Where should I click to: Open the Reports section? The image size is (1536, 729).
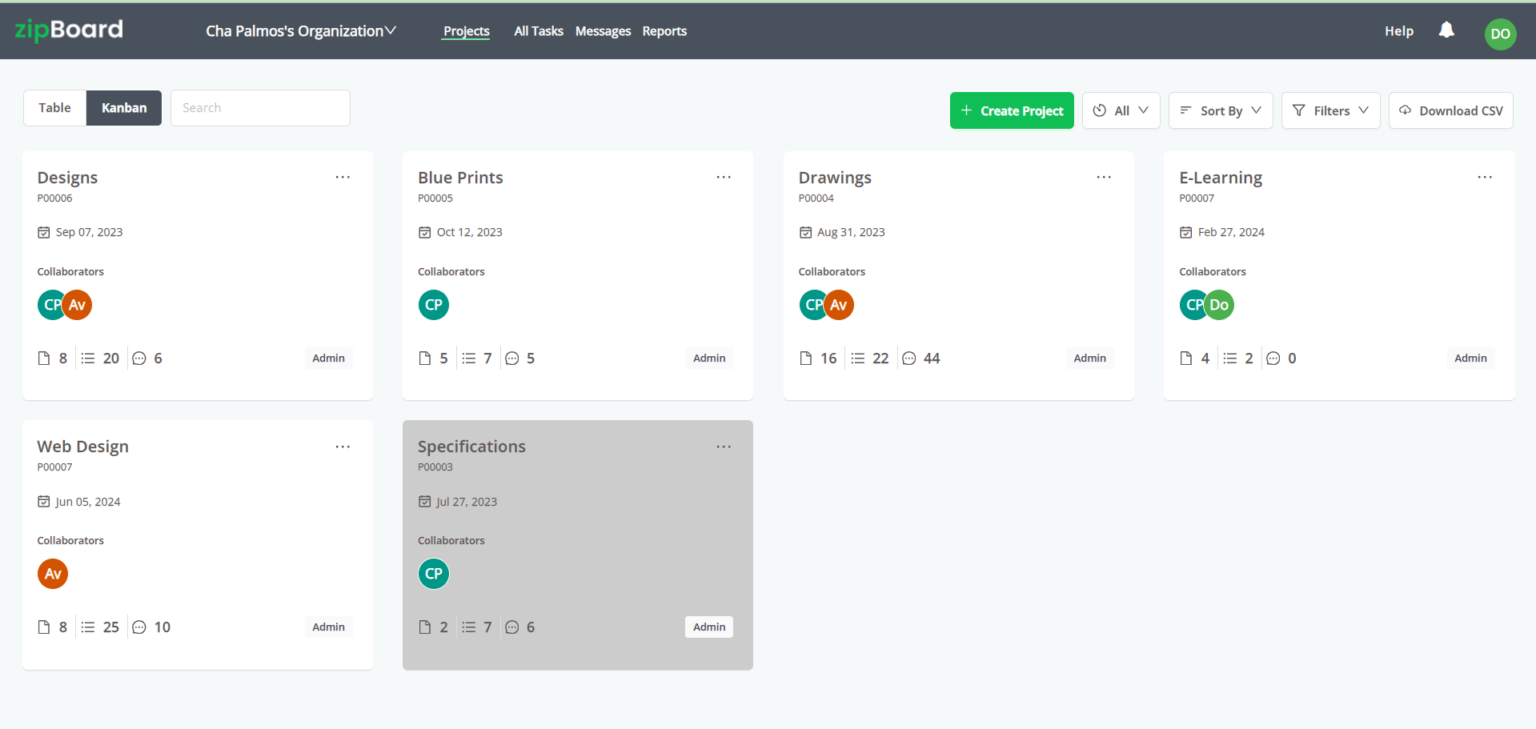tap(664, 30)
